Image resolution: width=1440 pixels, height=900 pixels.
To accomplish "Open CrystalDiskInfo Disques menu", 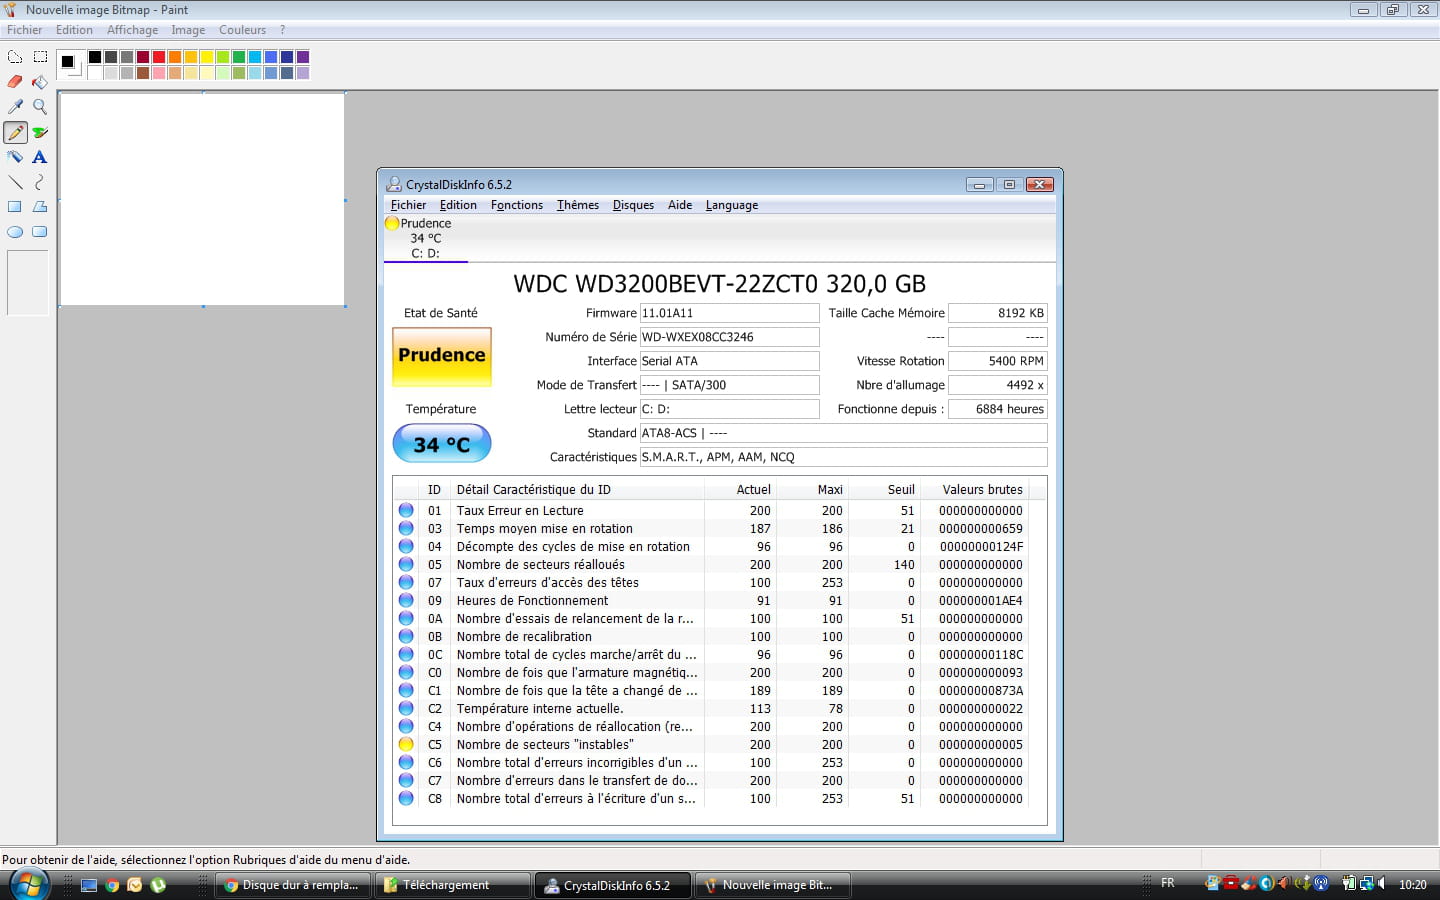I will (x=633, y=205).
